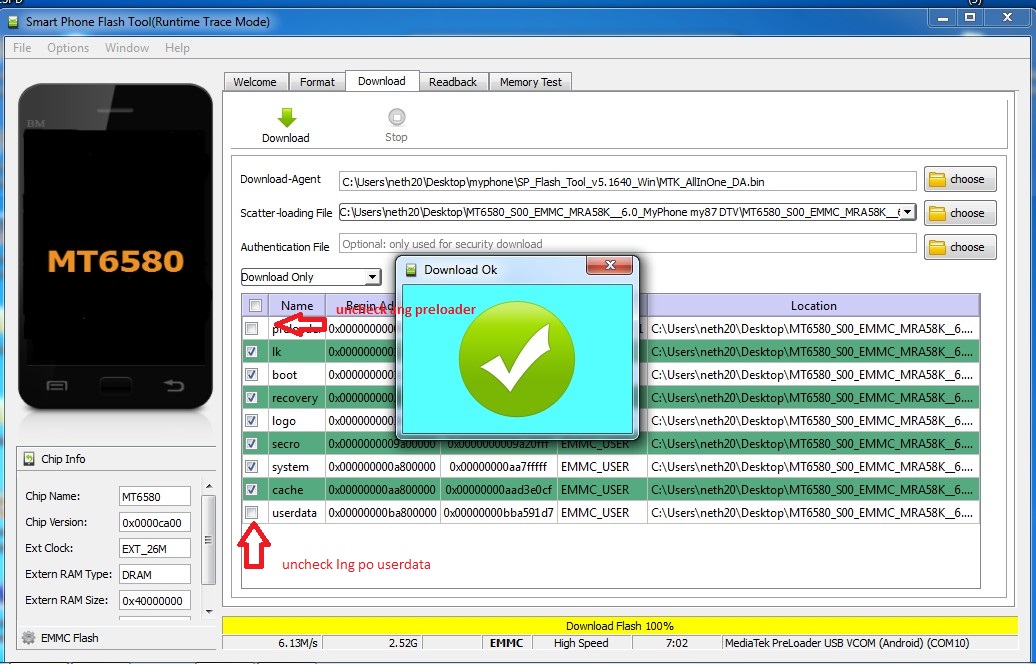Screen dimensions: 1036x664
Task: Uncheck the cache partition checkbox
Action: tap(252, 490)
